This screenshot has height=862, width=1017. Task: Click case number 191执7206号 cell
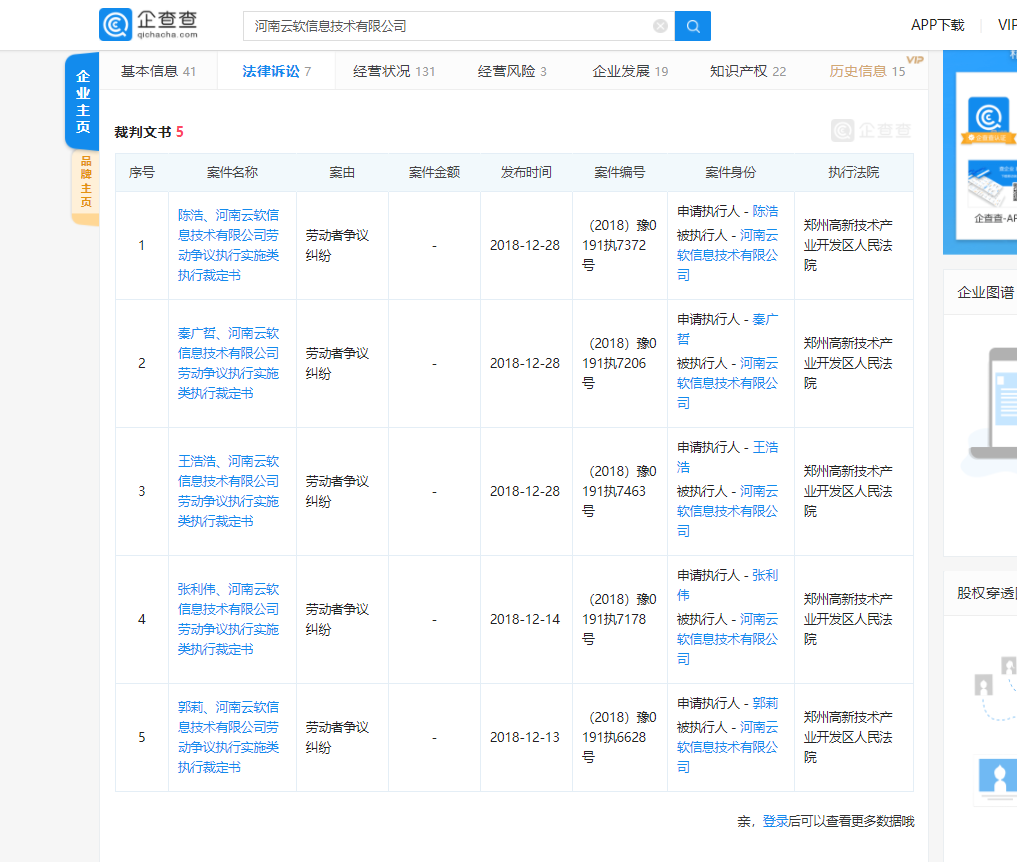pos(619,363)
